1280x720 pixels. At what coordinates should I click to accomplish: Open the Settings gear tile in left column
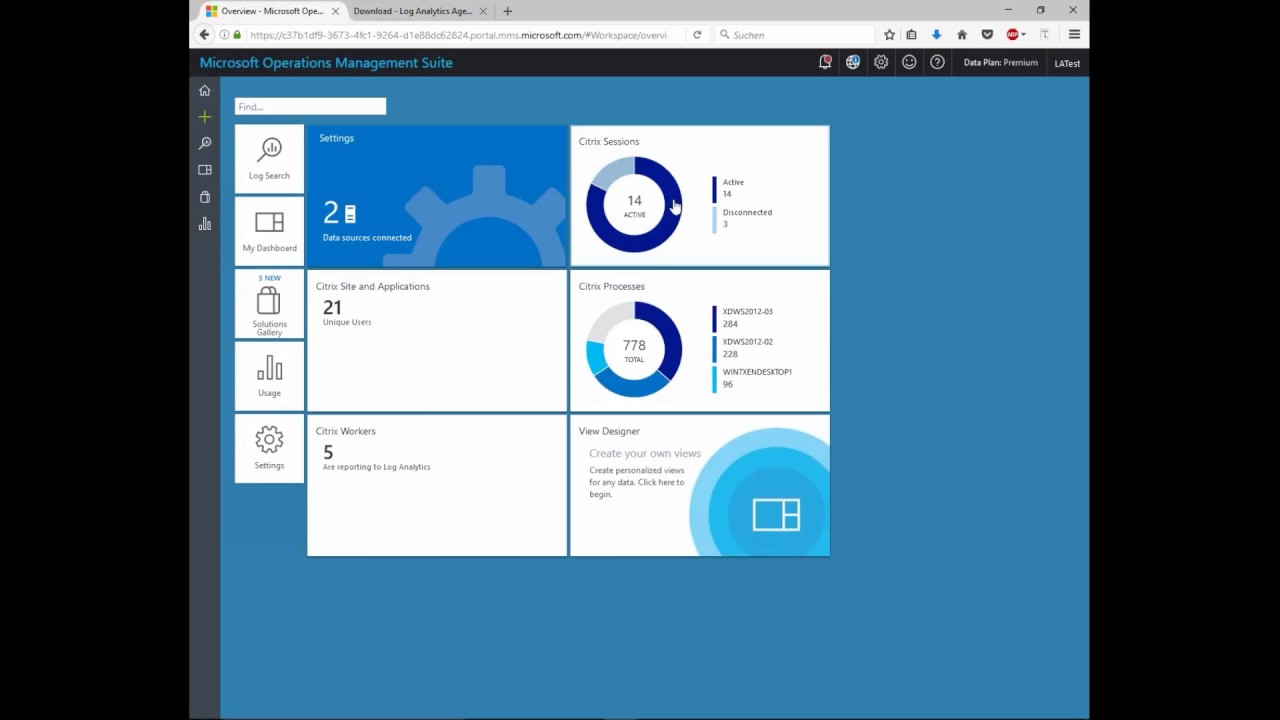pos(269,448)
